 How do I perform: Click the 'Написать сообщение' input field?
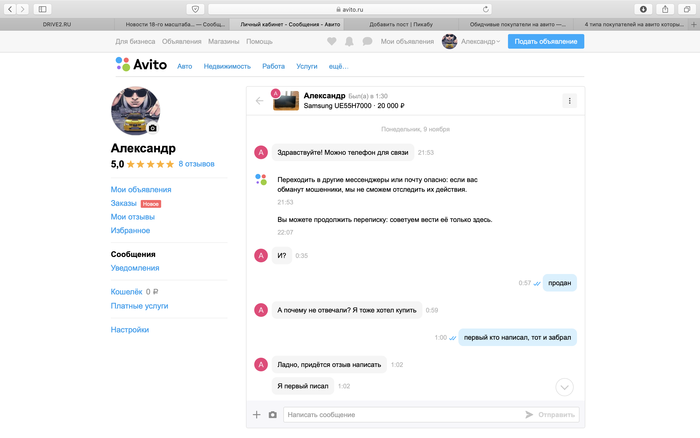point(400,414)
